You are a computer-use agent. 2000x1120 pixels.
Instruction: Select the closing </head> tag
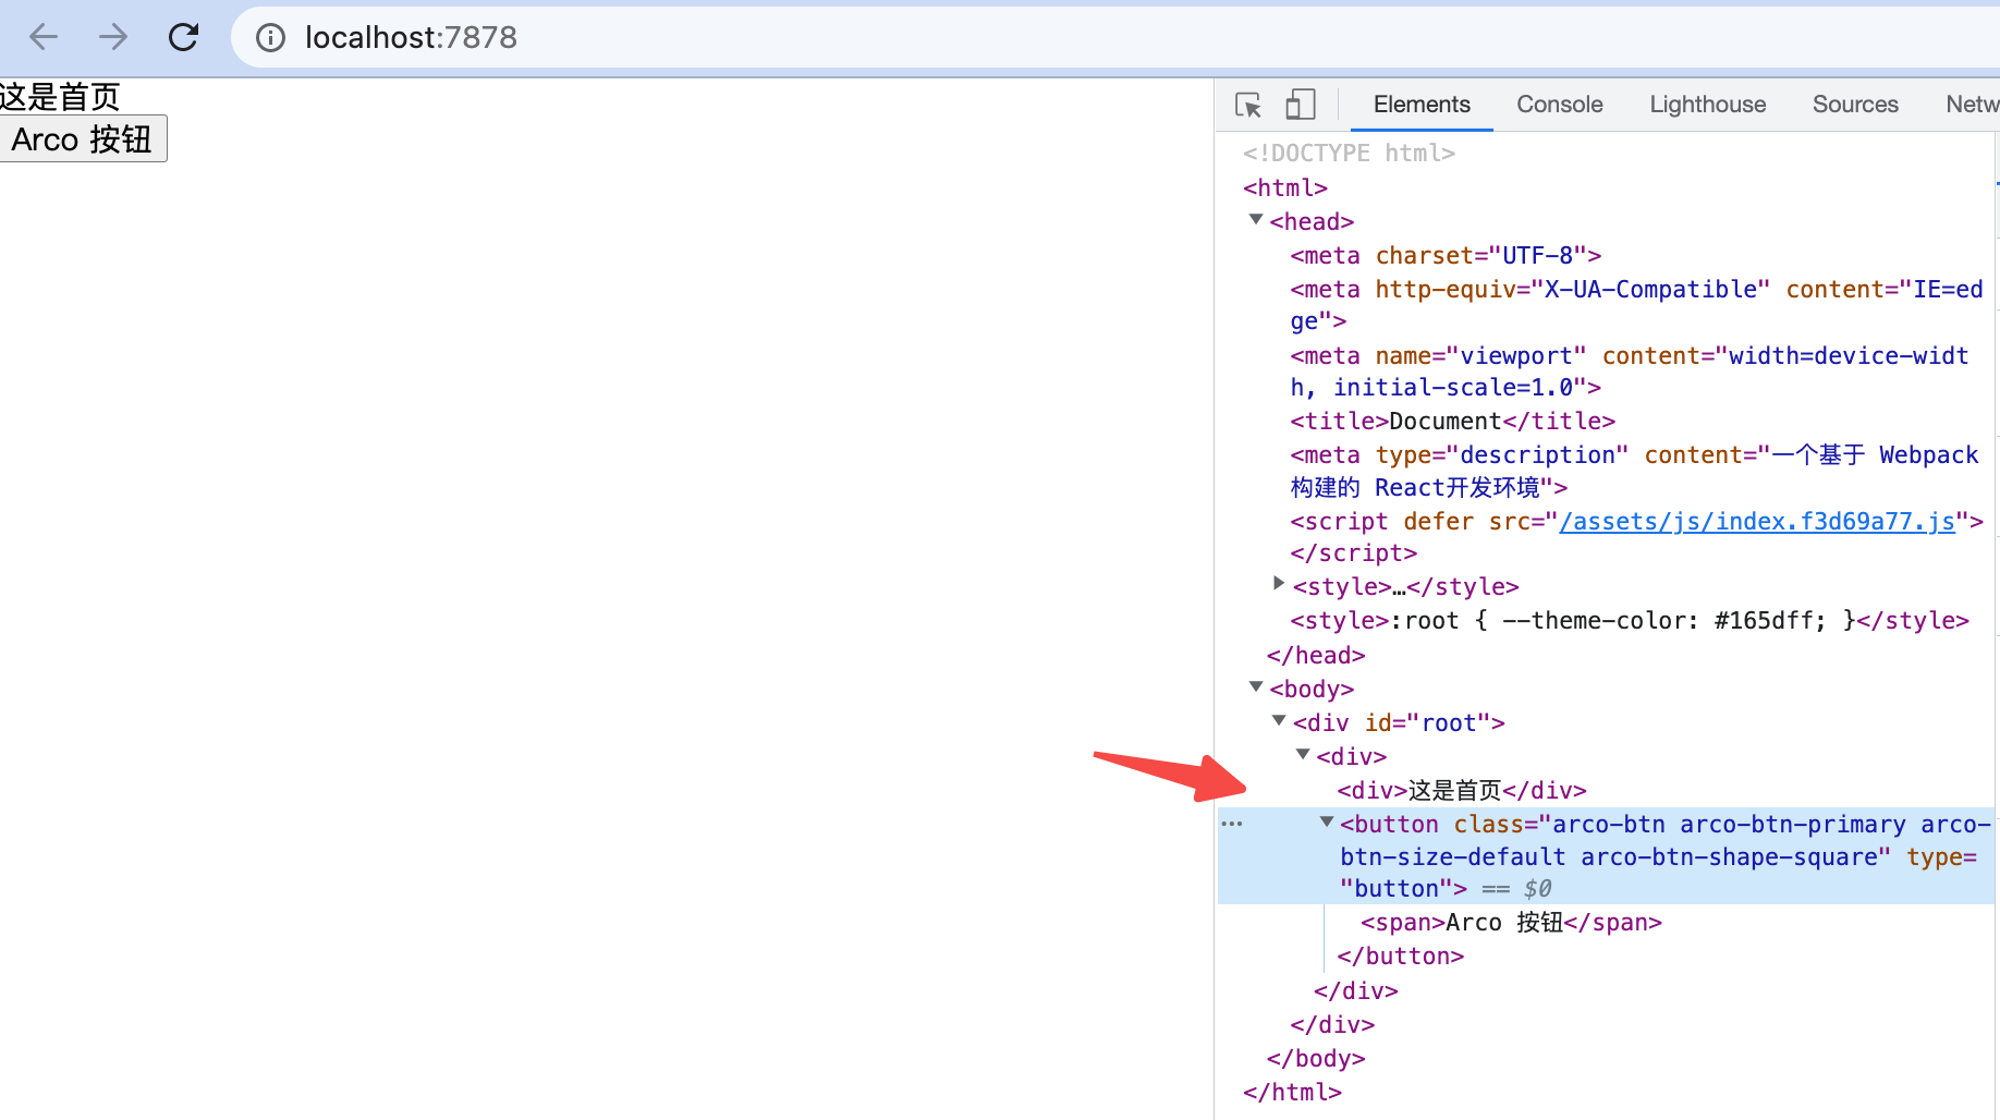point(1315,655)
